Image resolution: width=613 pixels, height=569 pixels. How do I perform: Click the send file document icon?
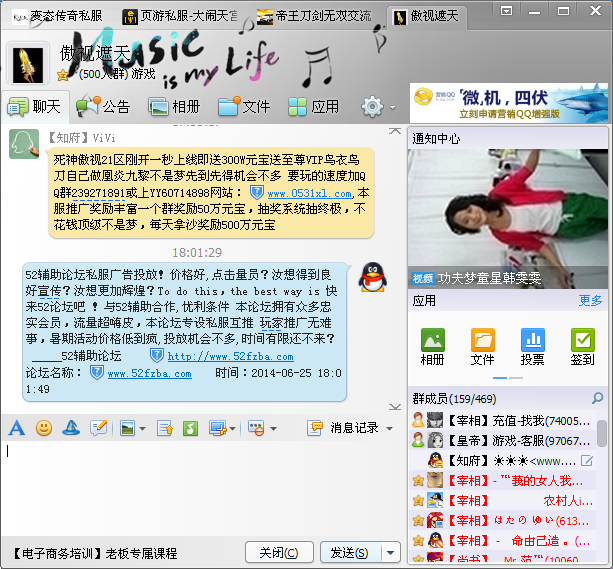pos(165,429)
